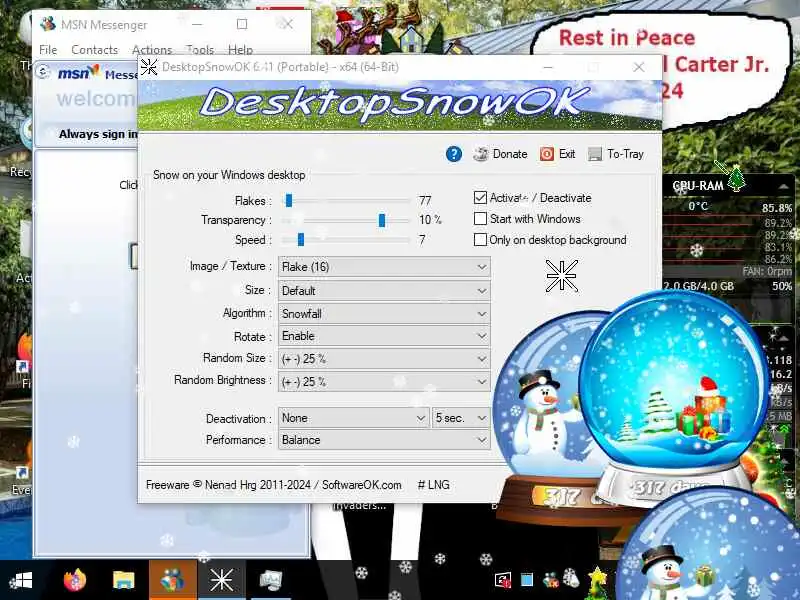Click the Flakes value 77
Viewport: 800px width, 600px height.
pos(425,201)
